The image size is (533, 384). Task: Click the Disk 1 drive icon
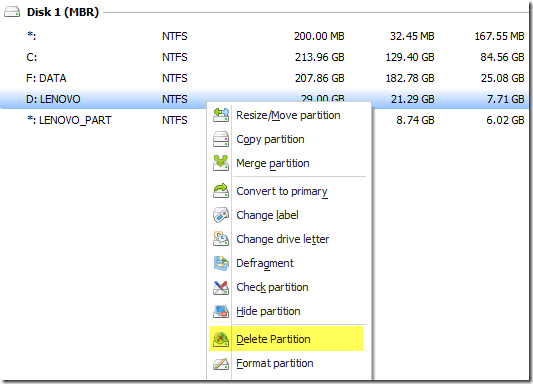pyautogui.click(x=12, y=12)
